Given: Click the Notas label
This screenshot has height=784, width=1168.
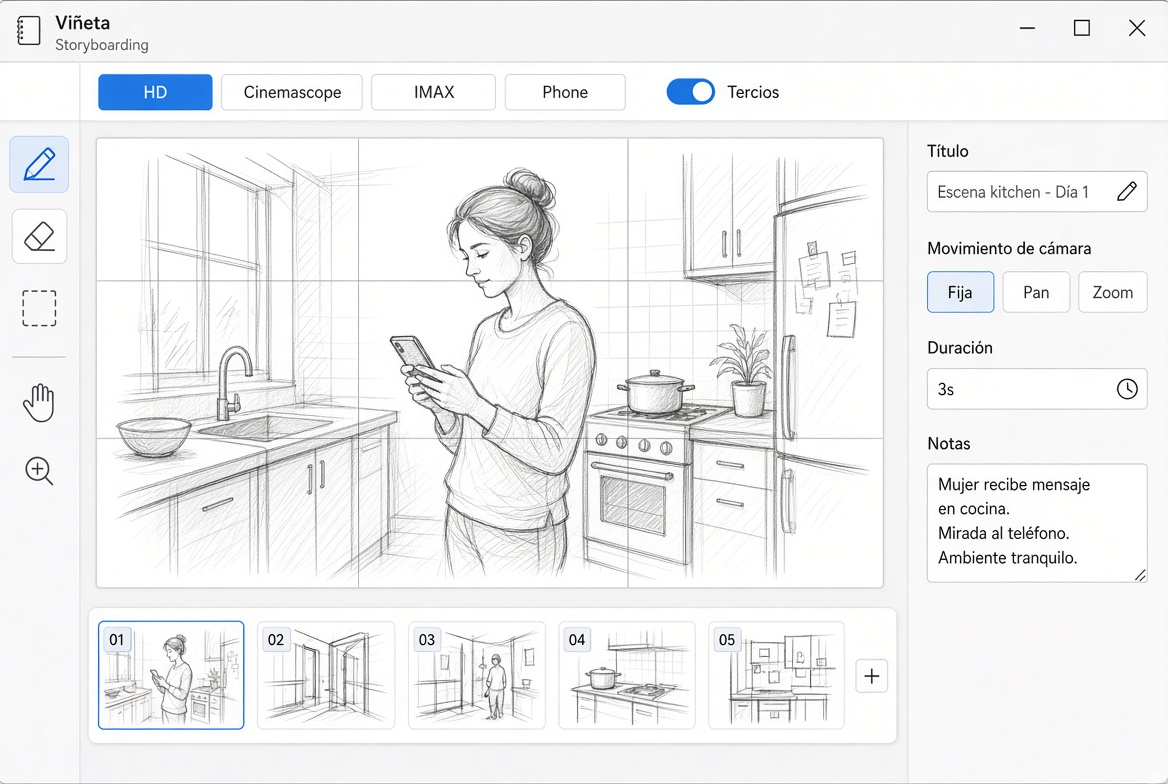Looking at the screenshot, I should pyautogui.click(x=948, y=443).
